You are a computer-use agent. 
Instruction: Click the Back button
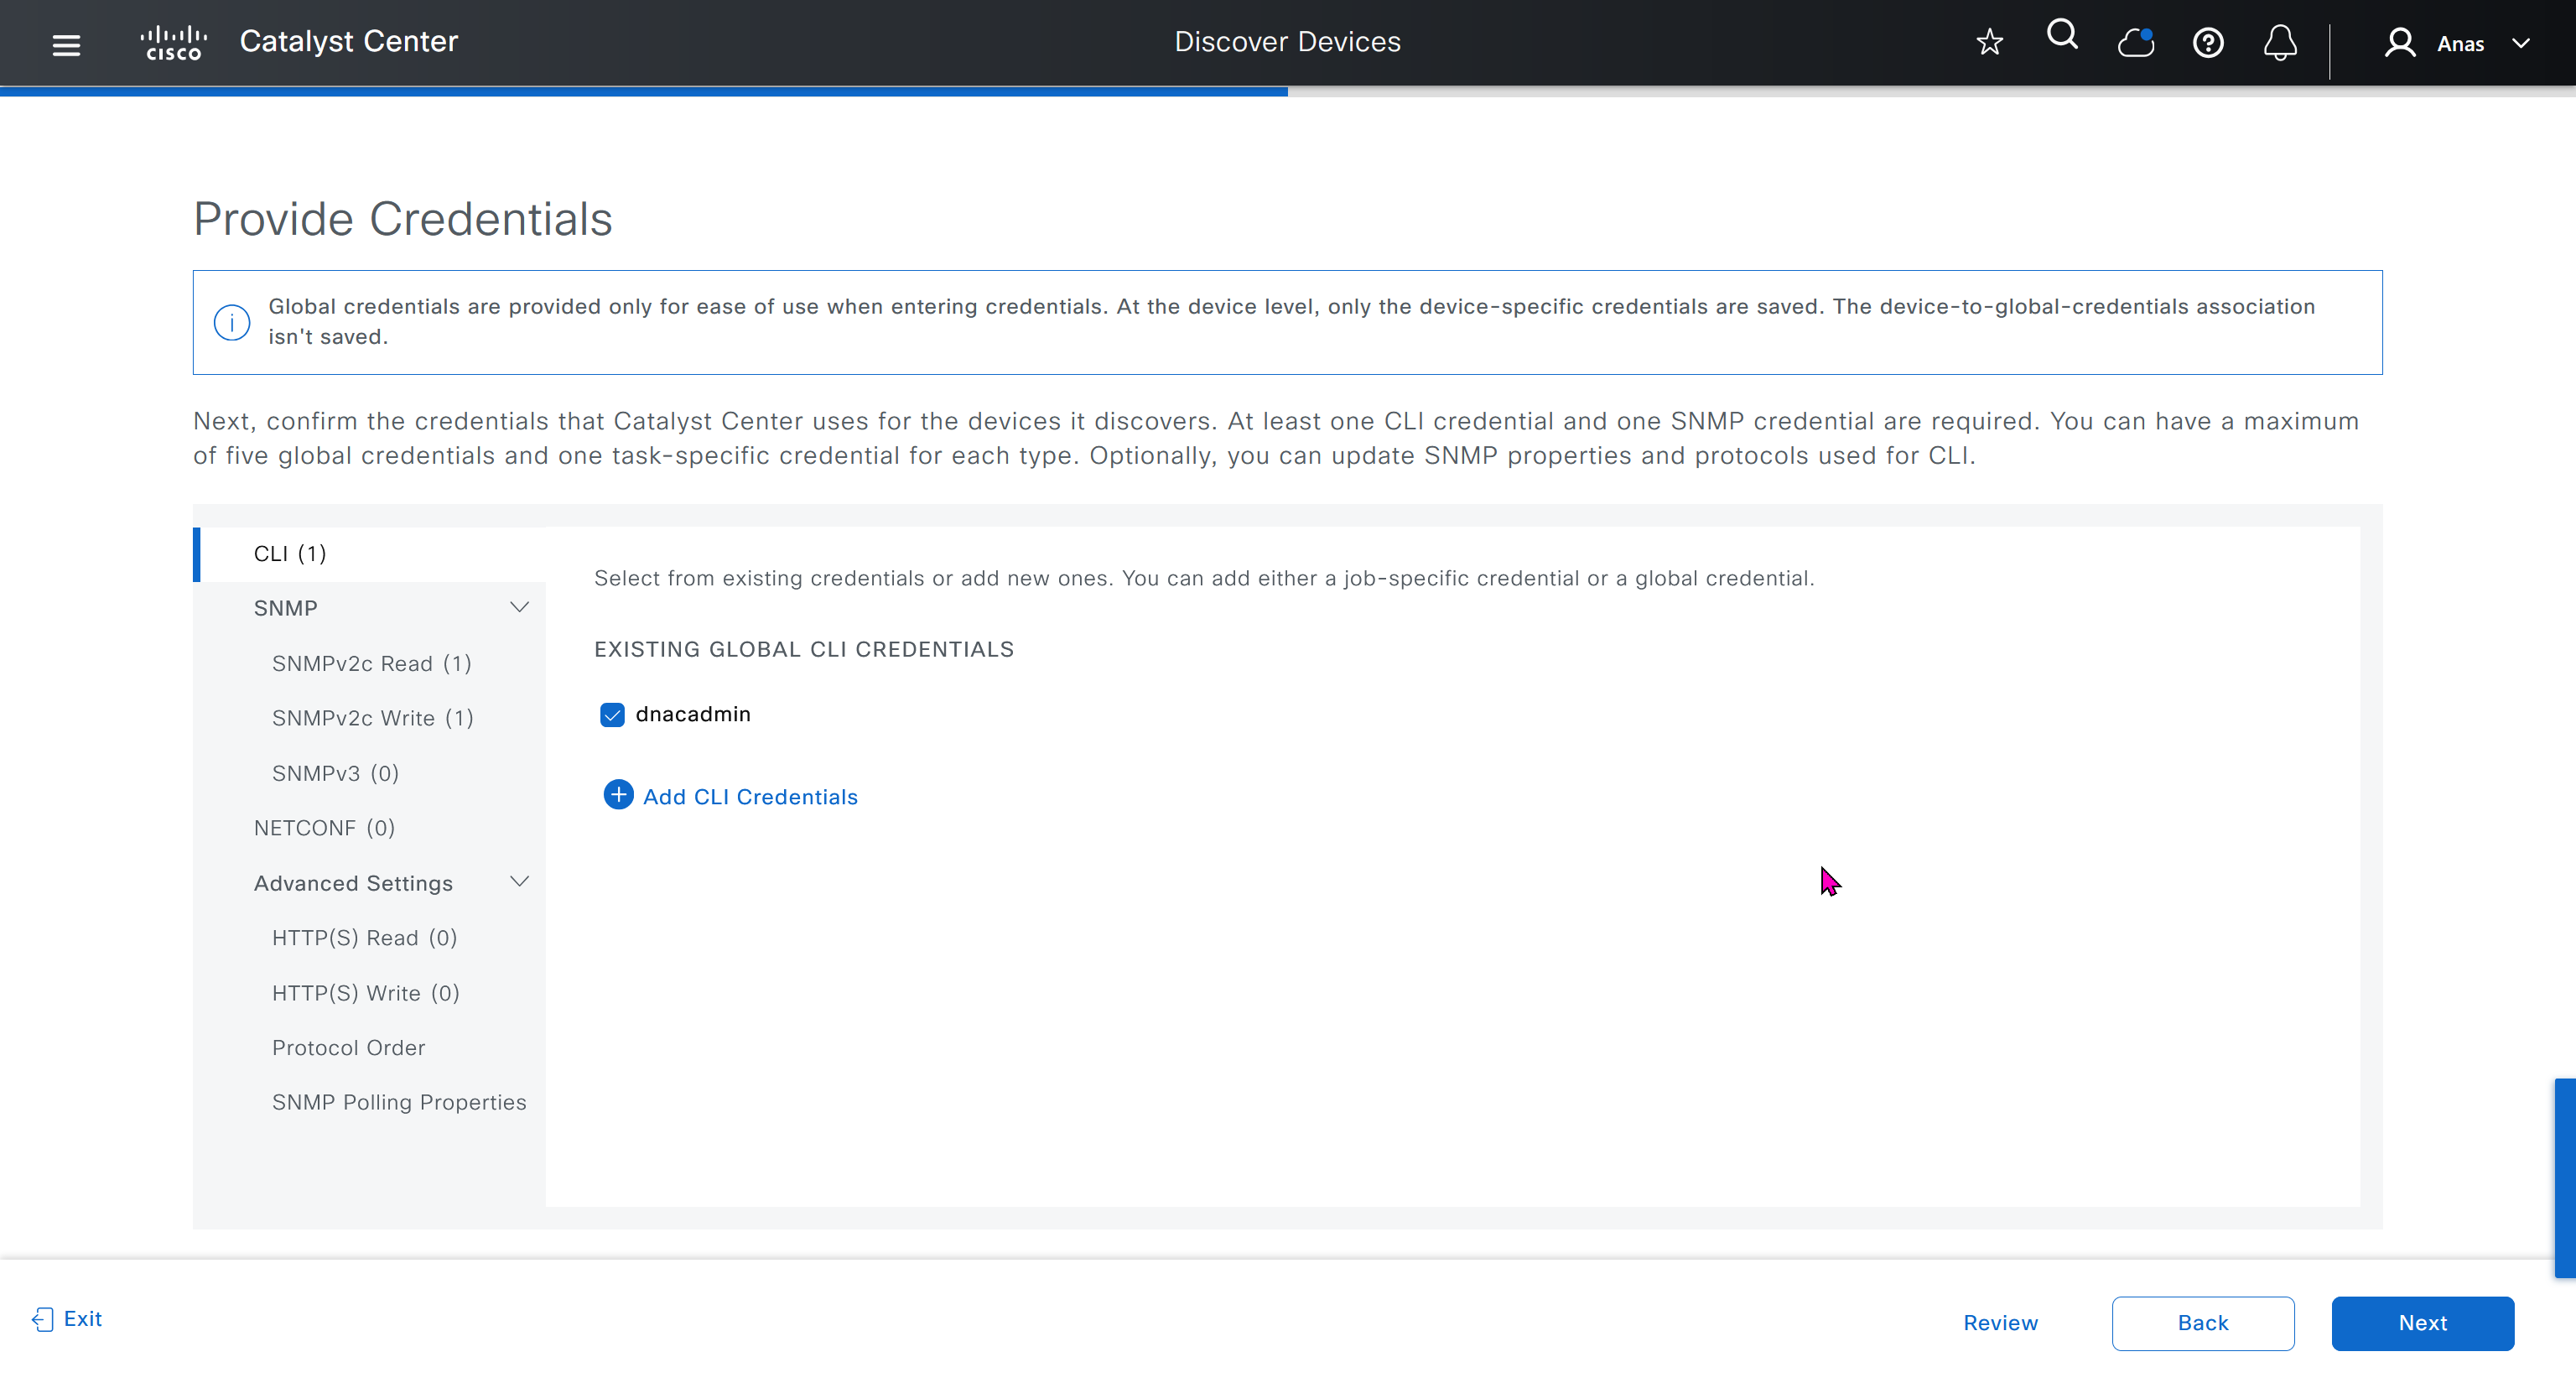2202,1322
